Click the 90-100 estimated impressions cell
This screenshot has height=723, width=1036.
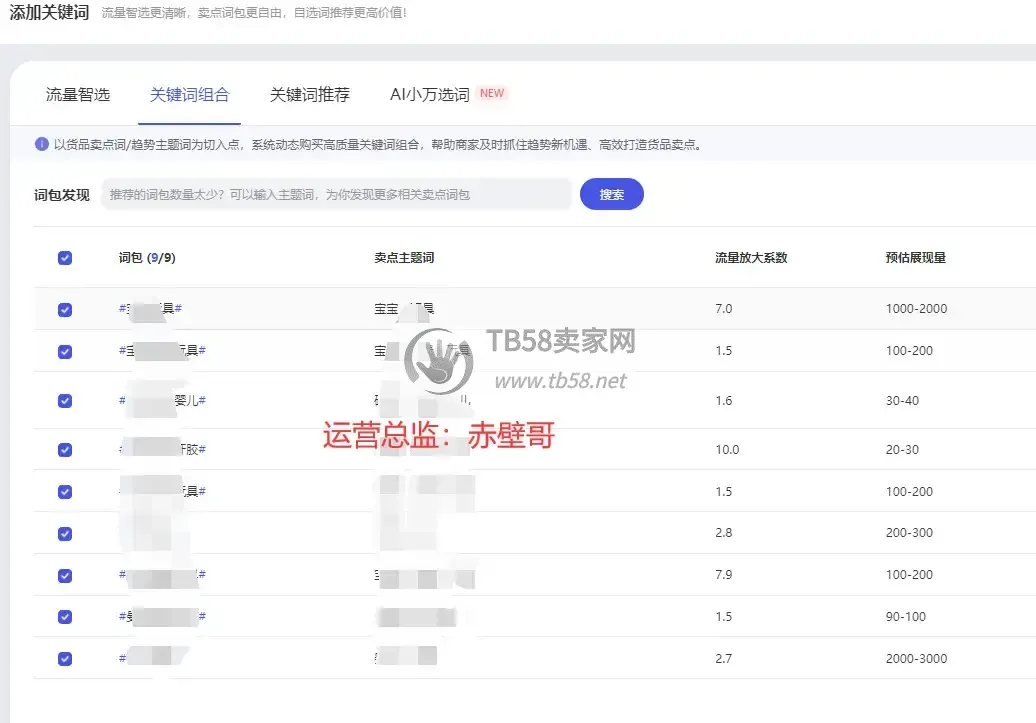click(905, 617)
